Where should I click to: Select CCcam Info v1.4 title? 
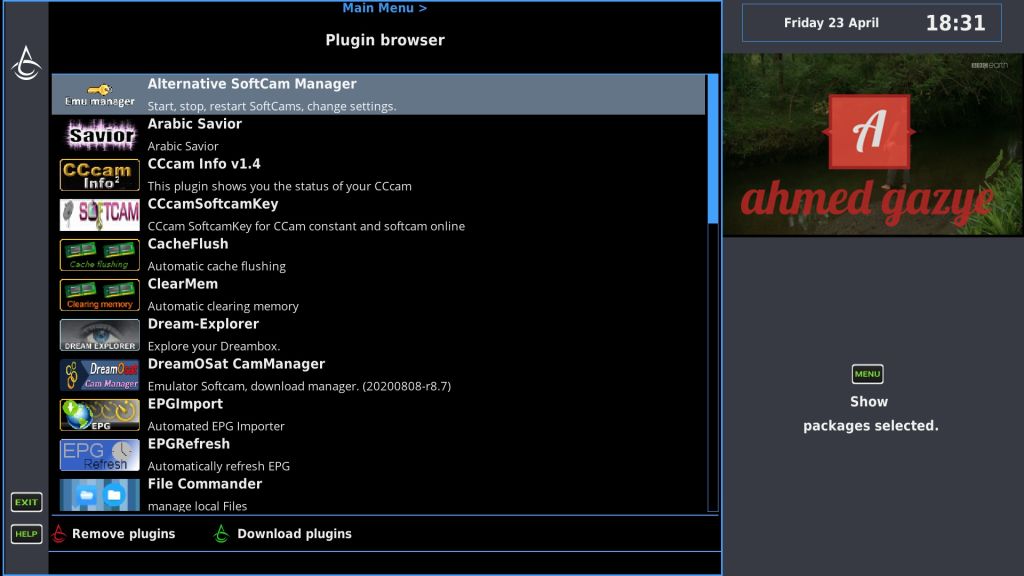click(x=204, y=164)
